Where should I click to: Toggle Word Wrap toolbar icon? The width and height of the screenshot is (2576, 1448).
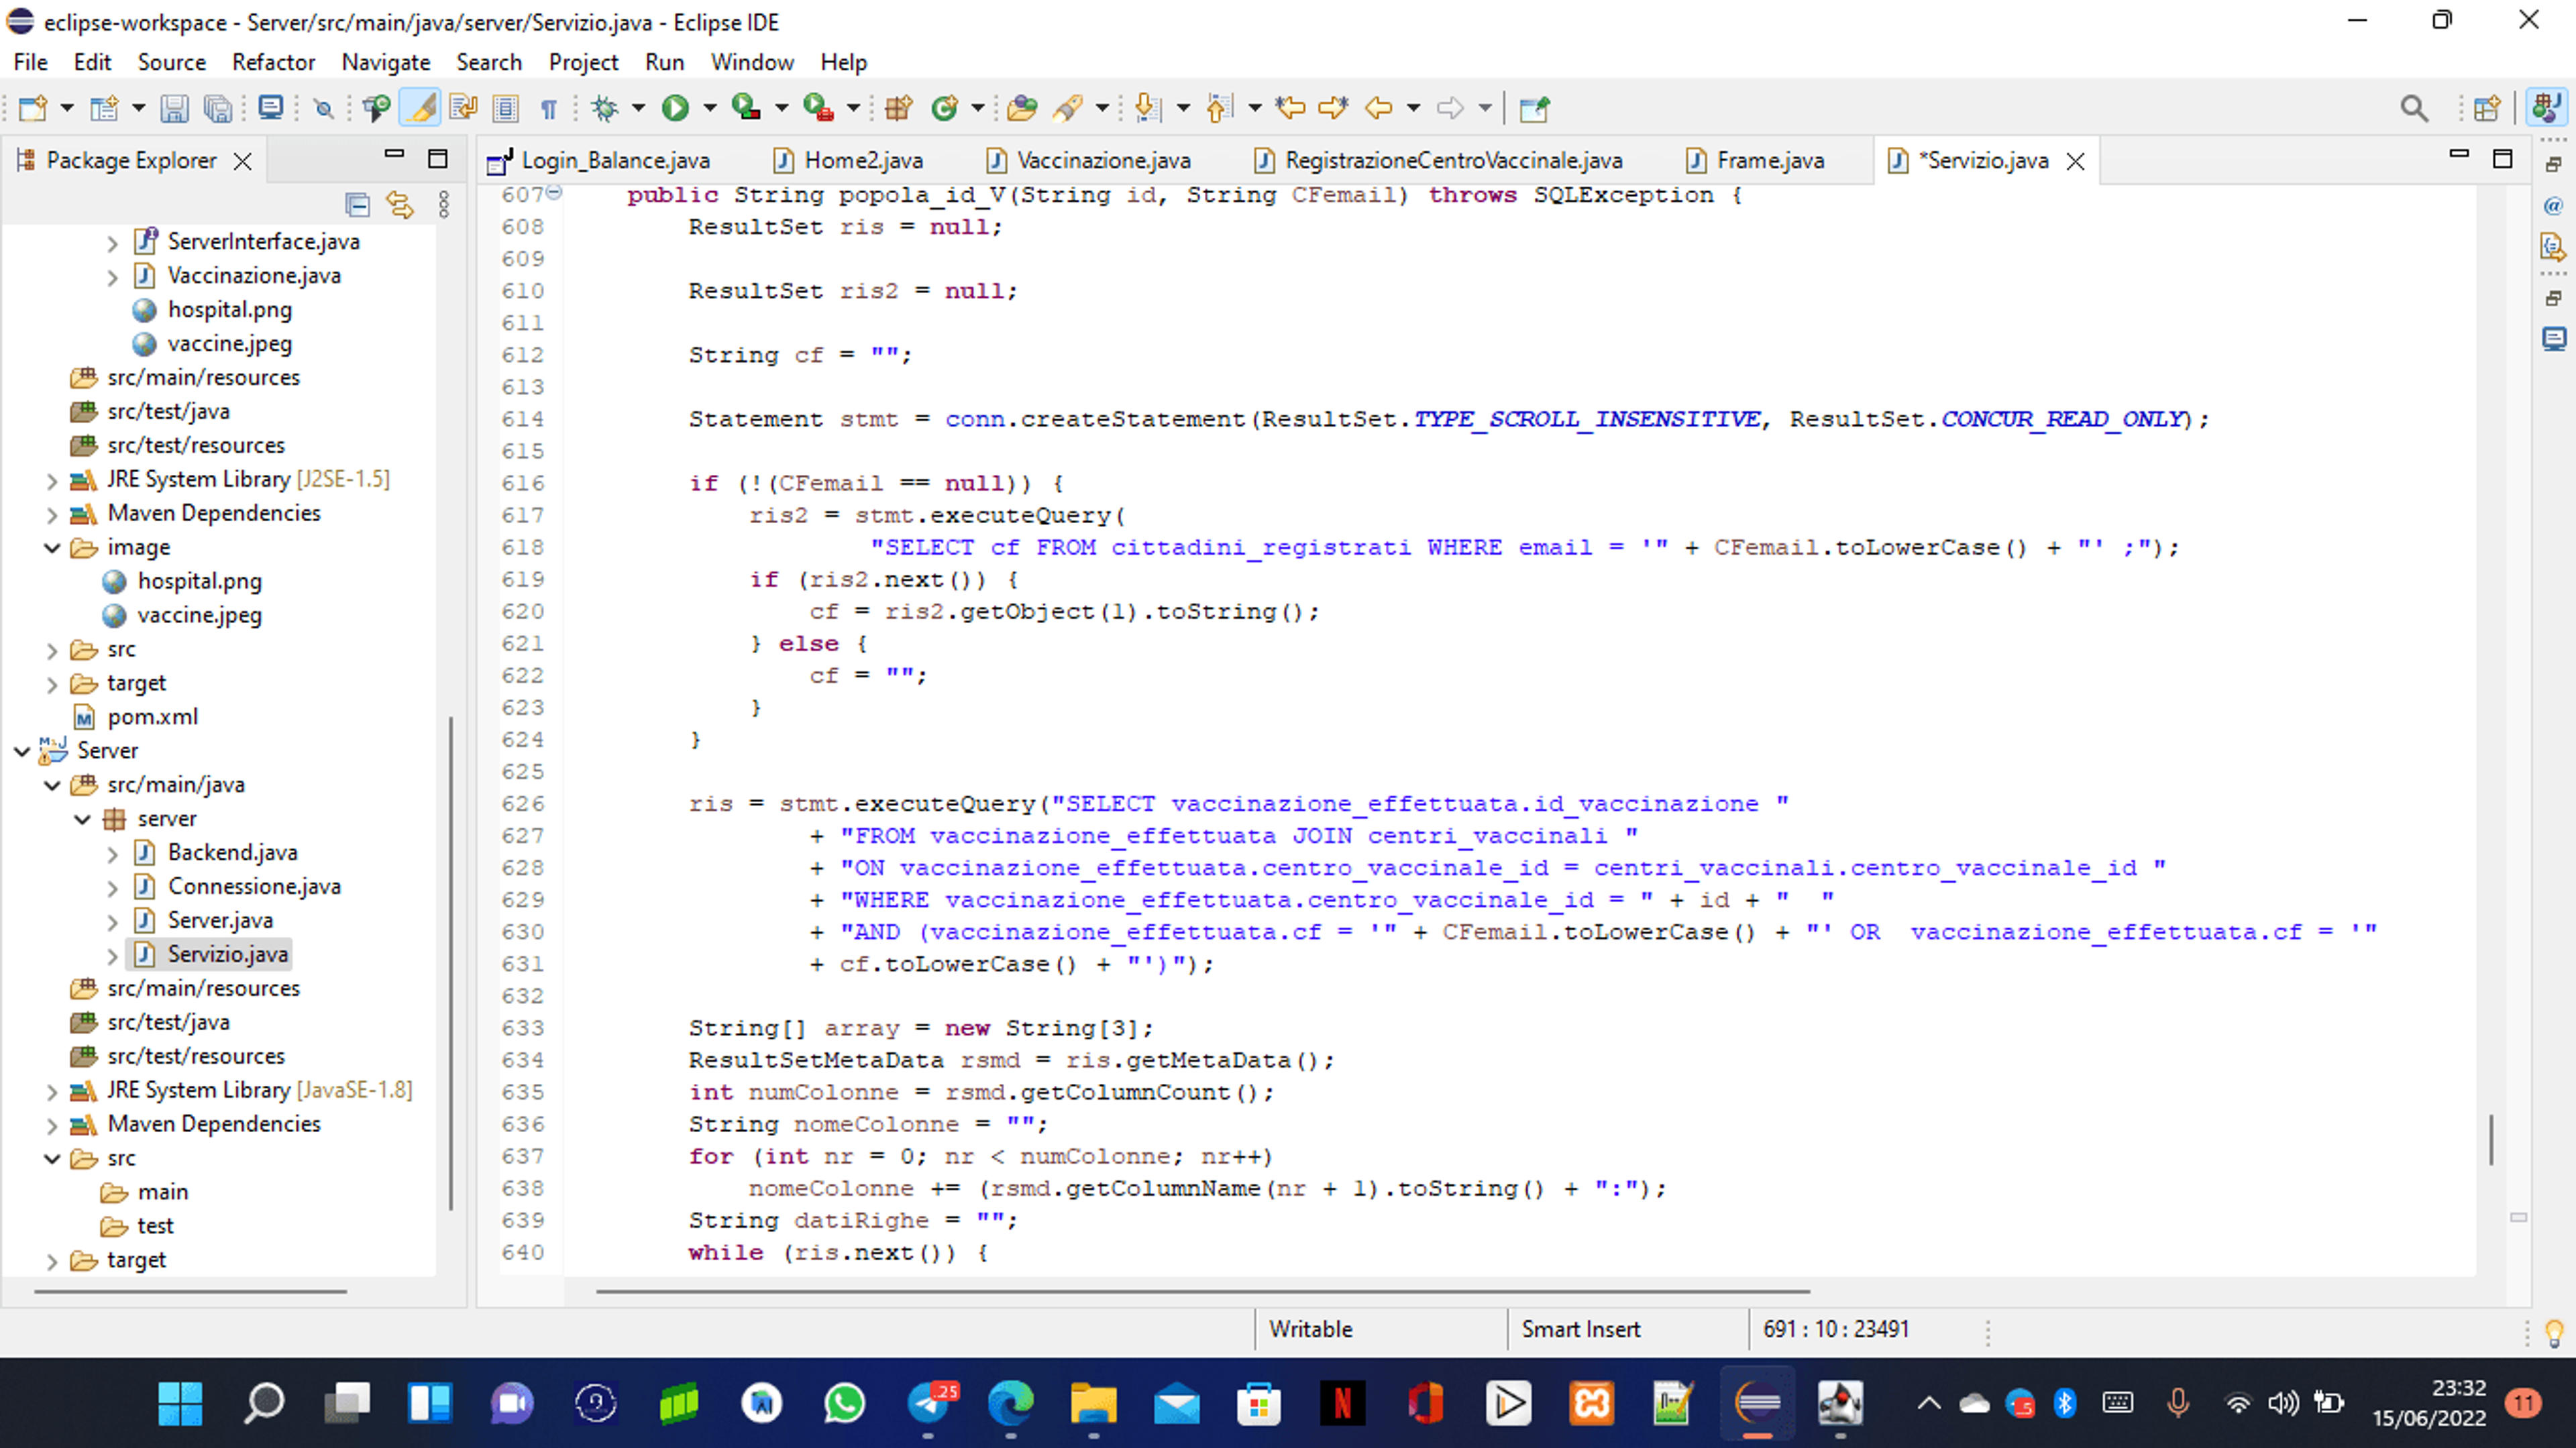[x=463, y=108]
